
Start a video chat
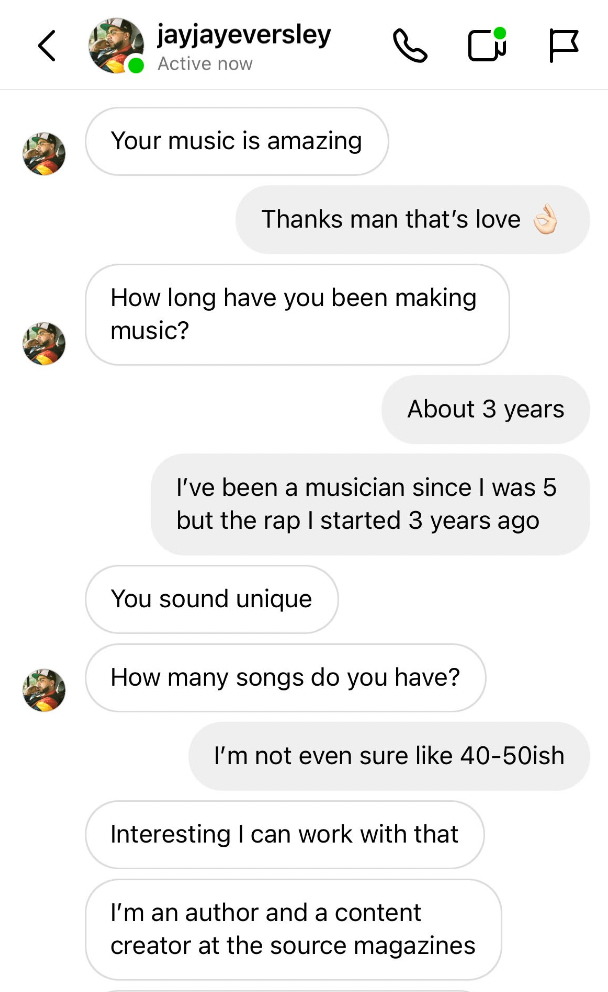click(x=486, y=46)
